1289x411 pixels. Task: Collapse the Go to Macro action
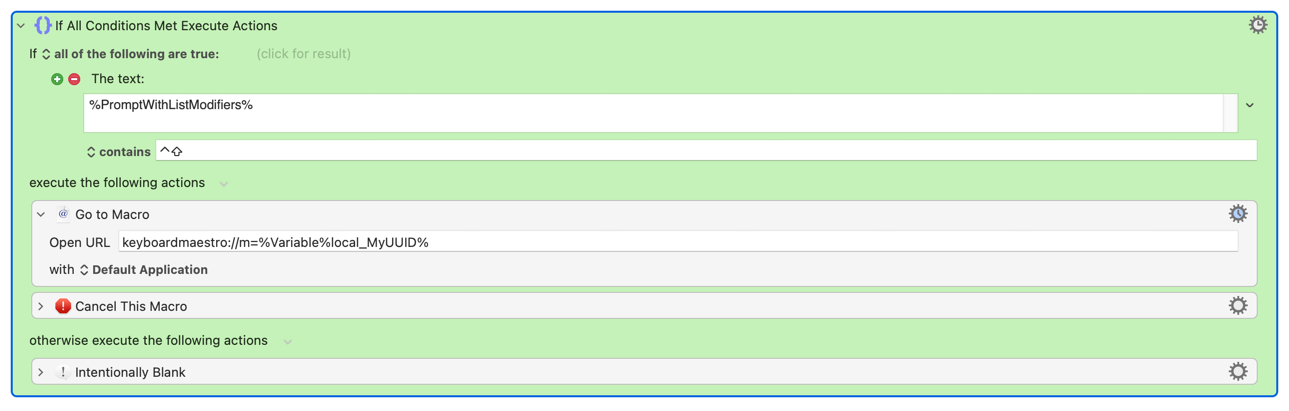(x=41, y=214)
